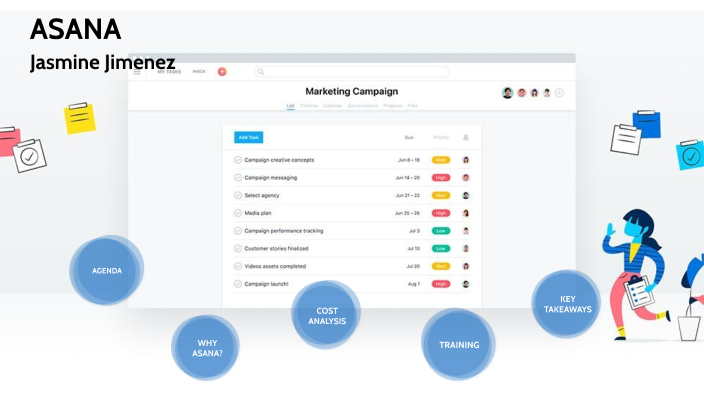704x396 pixels.
Task: Open the COST ANALYSIS topic circle
Action: tap(326, 315)
